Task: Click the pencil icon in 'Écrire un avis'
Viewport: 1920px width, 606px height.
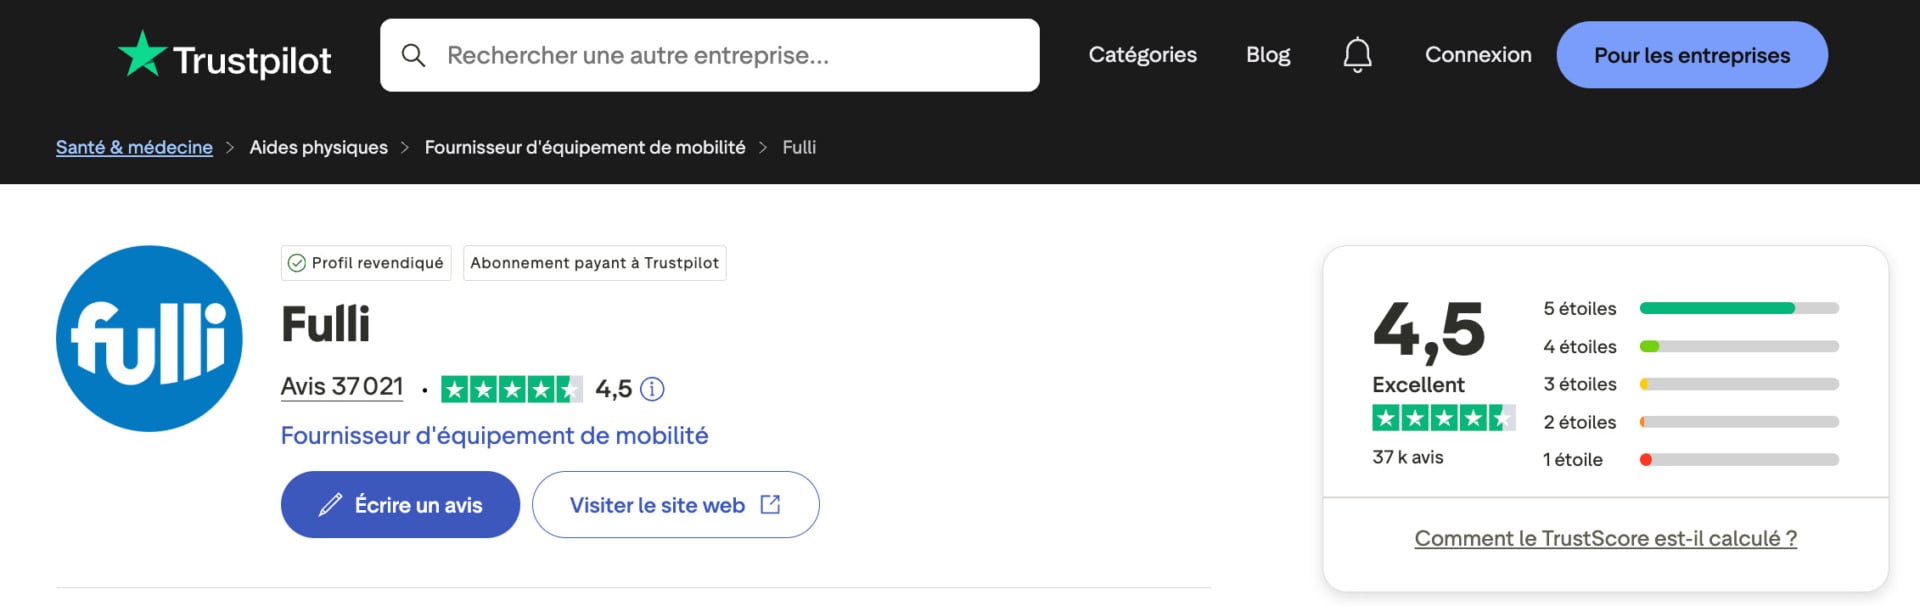Action: 330,505
